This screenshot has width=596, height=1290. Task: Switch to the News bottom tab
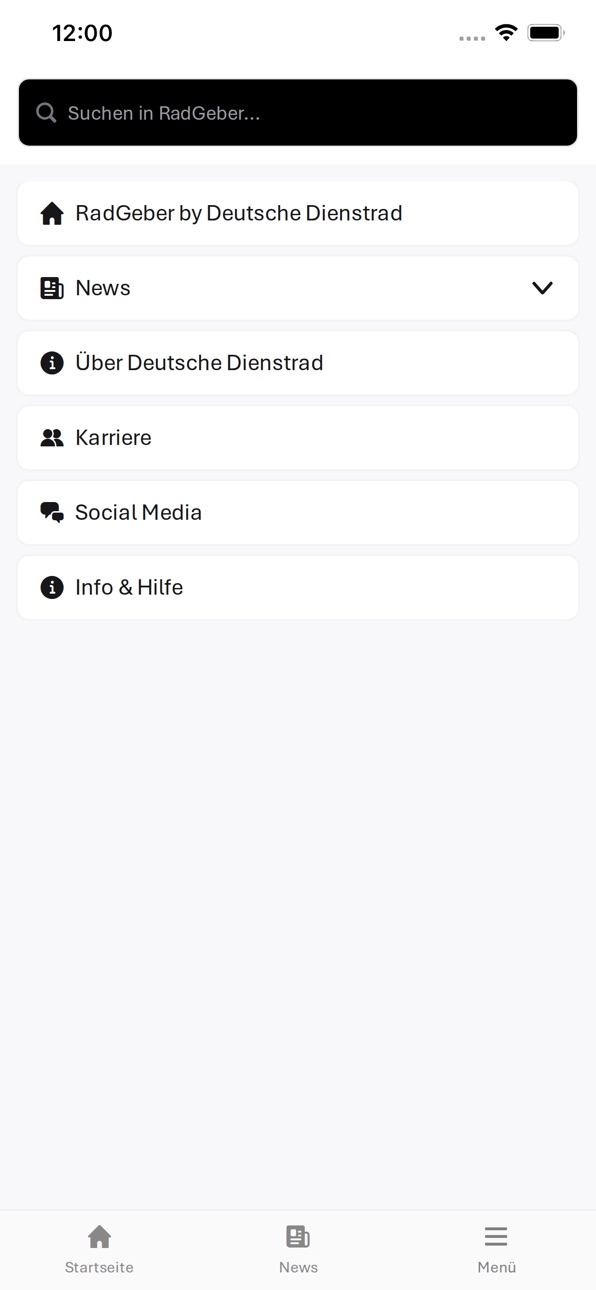click(x=298, y=1248)
